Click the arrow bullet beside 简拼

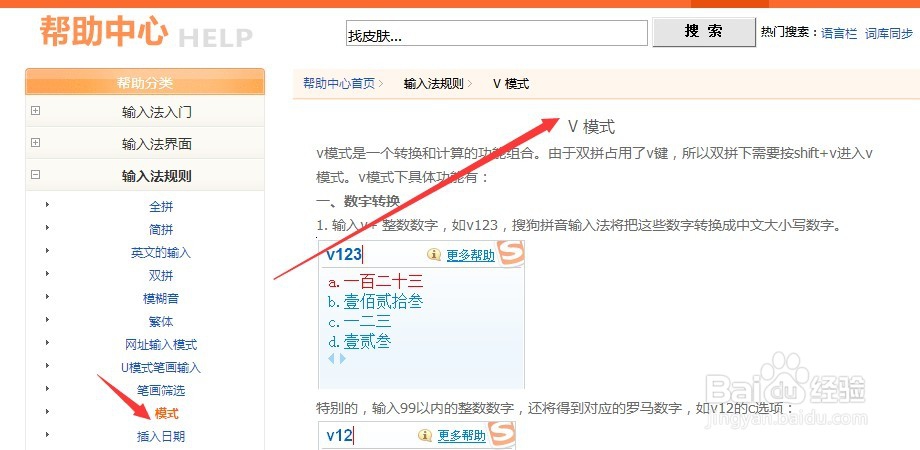pos(47,228)
